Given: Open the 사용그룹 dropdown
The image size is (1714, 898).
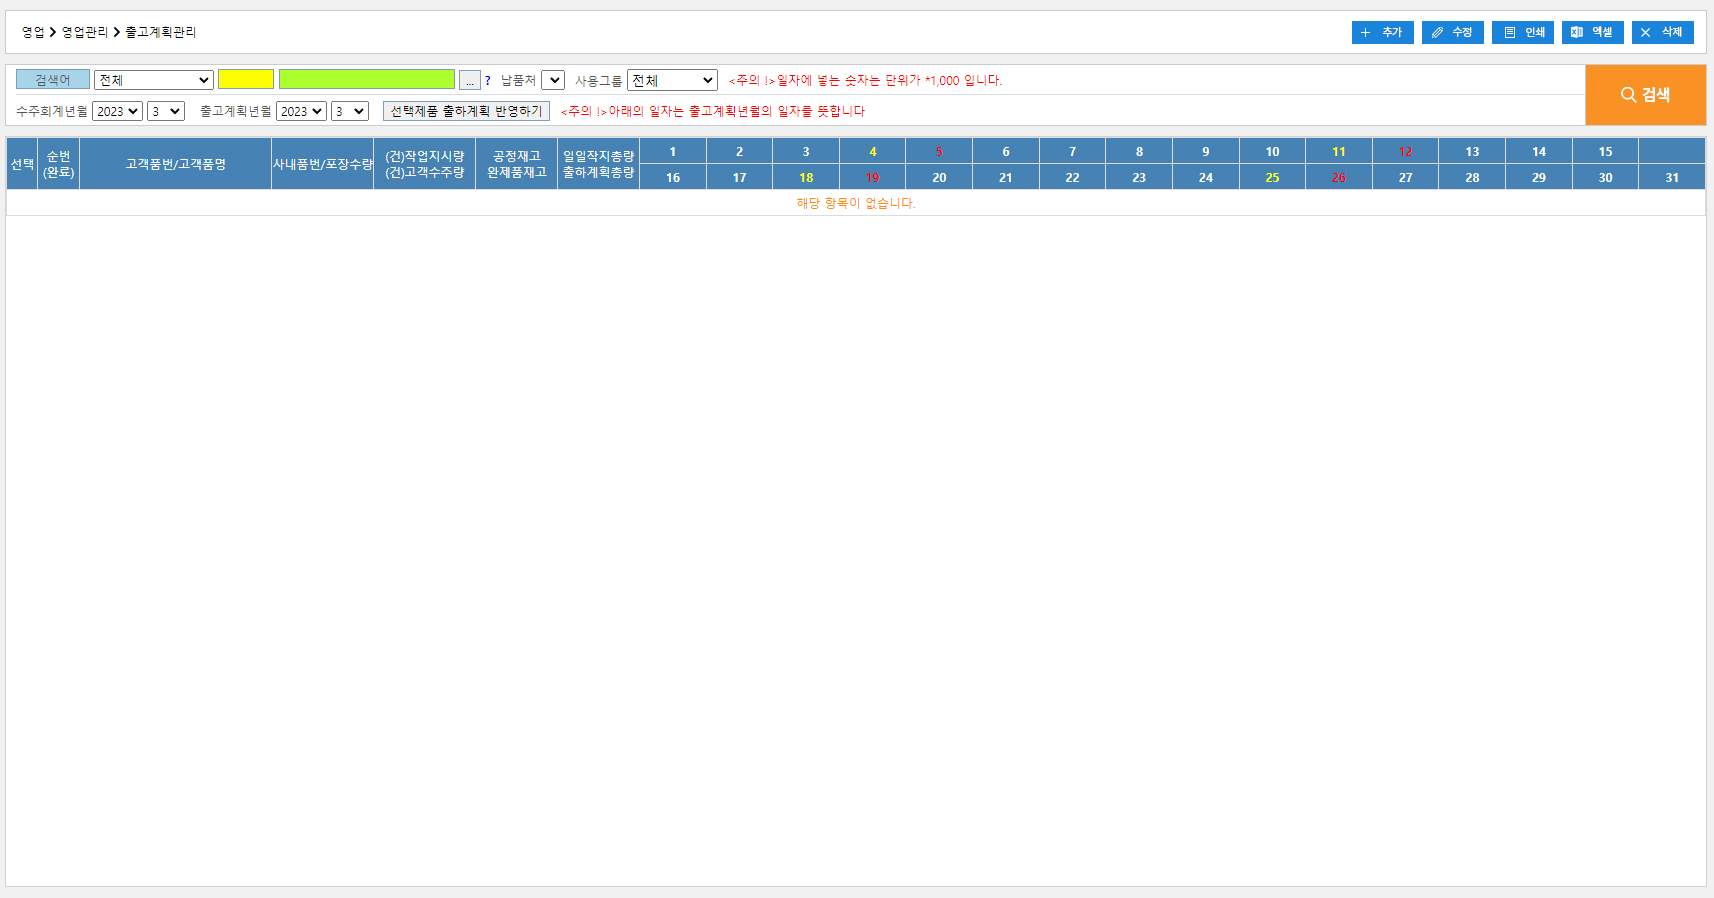Looking at the screenshot, I should (672, 80).
